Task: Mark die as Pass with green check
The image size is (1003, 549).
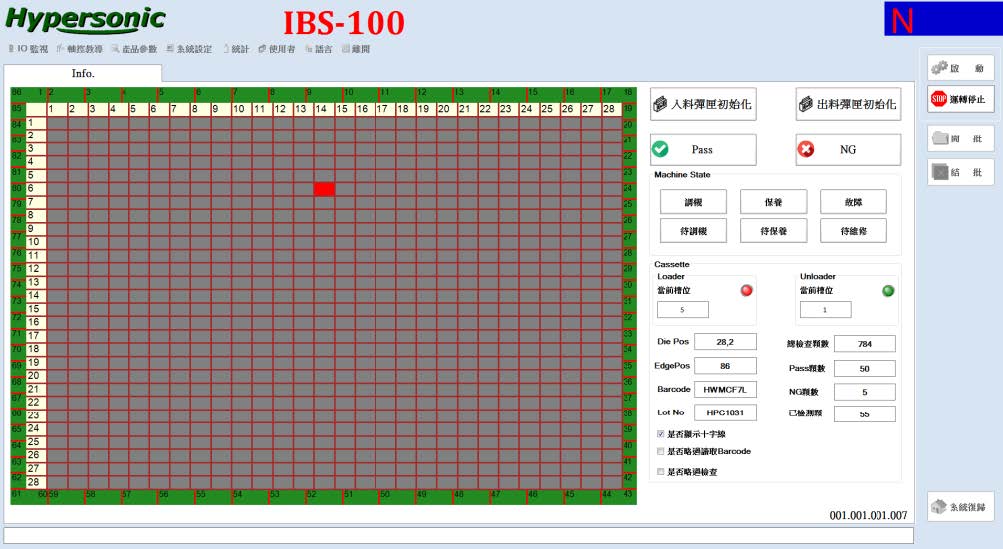Action: pos(703,149)
